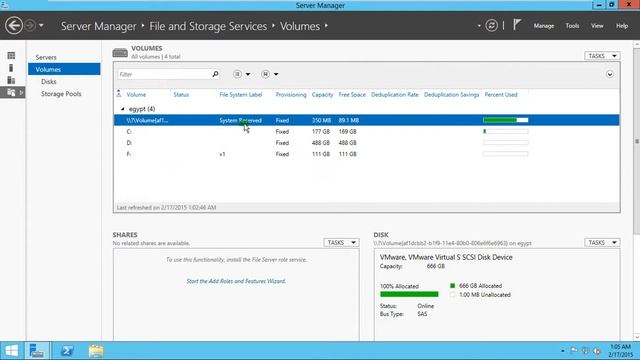Select the C: volume row
This screenshot has height=360, width=640.
pos(366,132)
